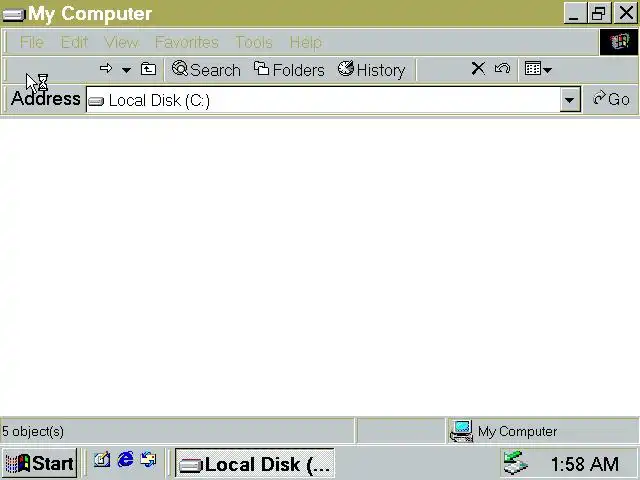Open the Favorites menu
The height and width of the screenshot is (480, 640).
point(187,42)
